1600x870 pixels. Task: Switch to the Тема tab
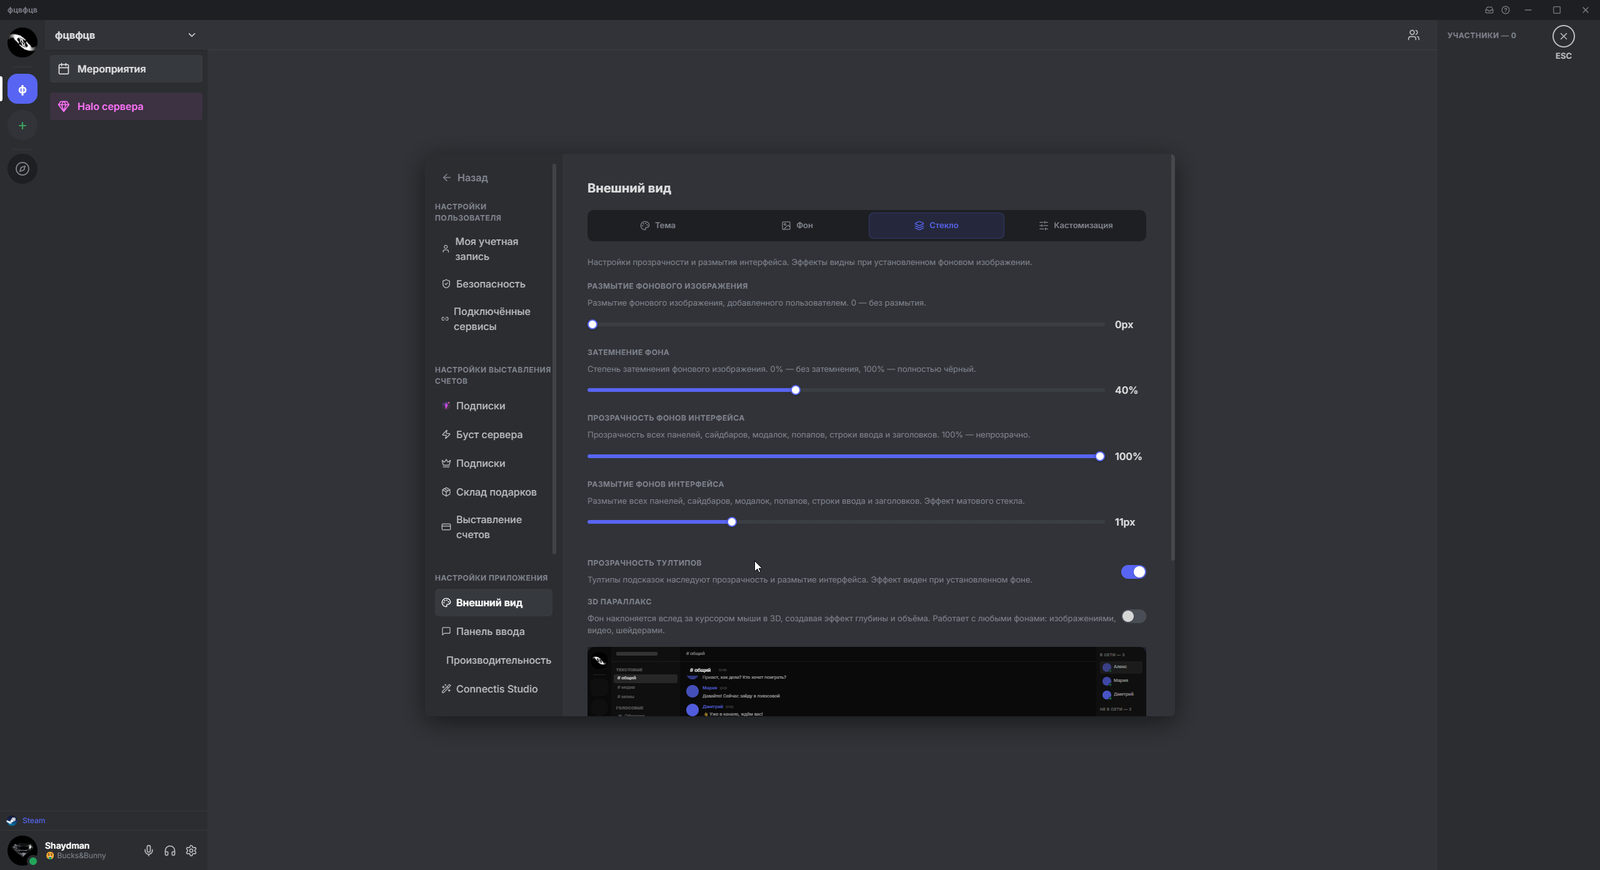coord(658,225)
